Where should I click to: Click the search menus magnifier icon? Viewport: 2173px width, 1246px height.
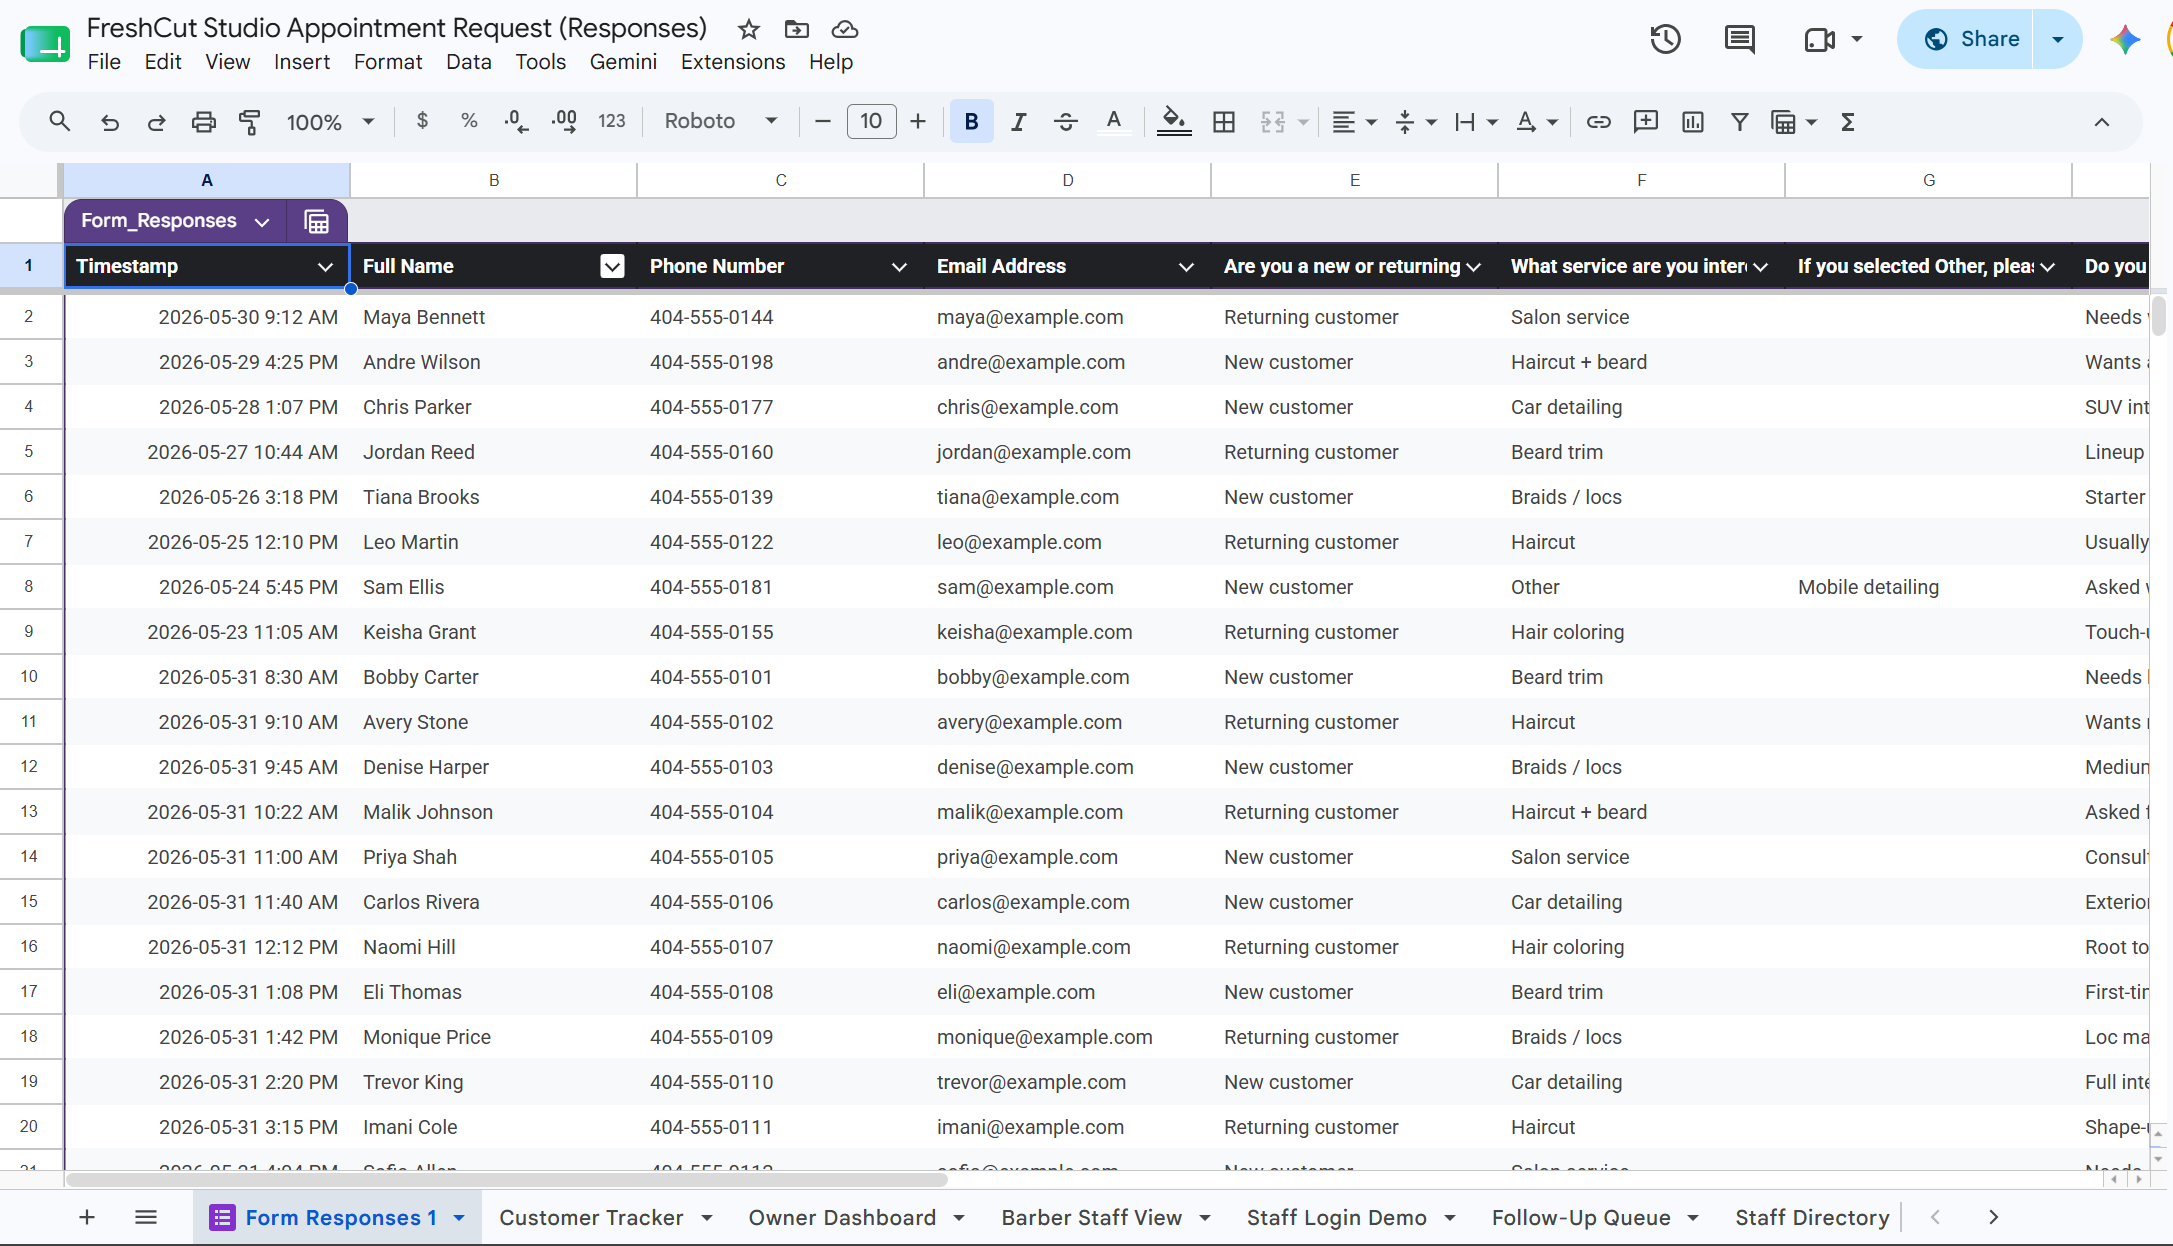60,122
